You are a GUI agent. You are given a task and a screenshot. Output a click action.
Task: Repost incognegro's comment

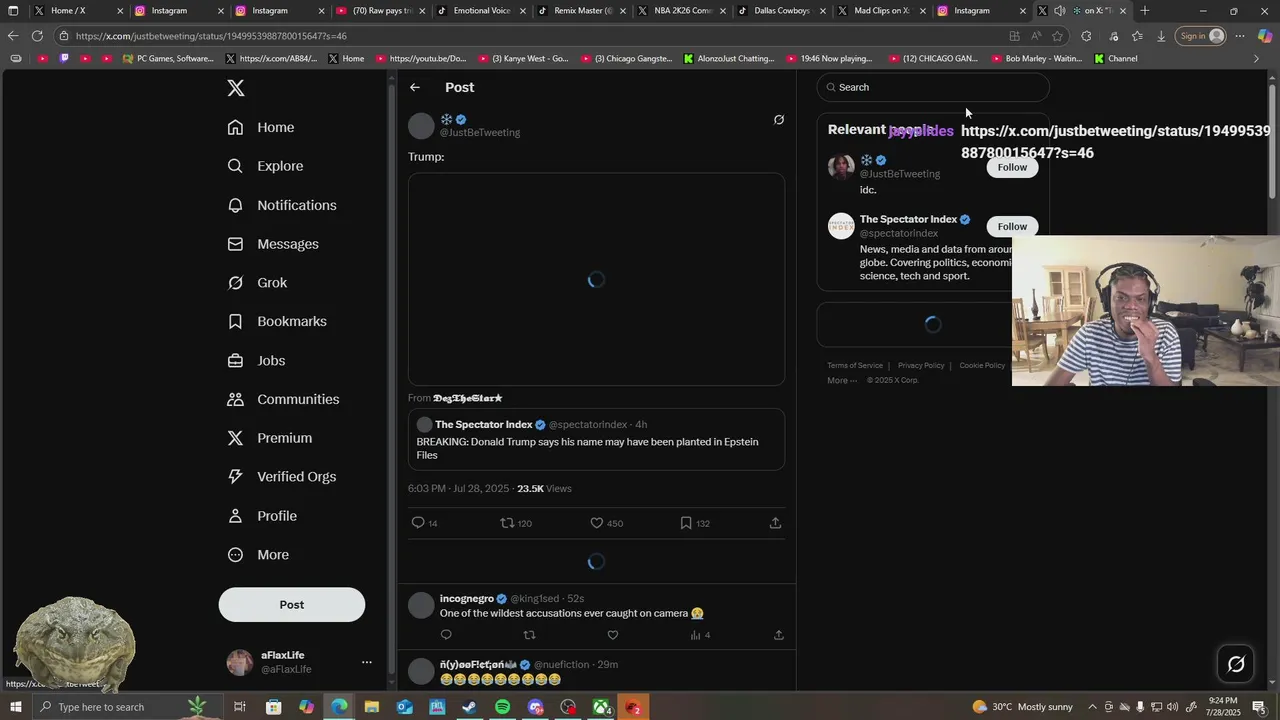[530, 635]
